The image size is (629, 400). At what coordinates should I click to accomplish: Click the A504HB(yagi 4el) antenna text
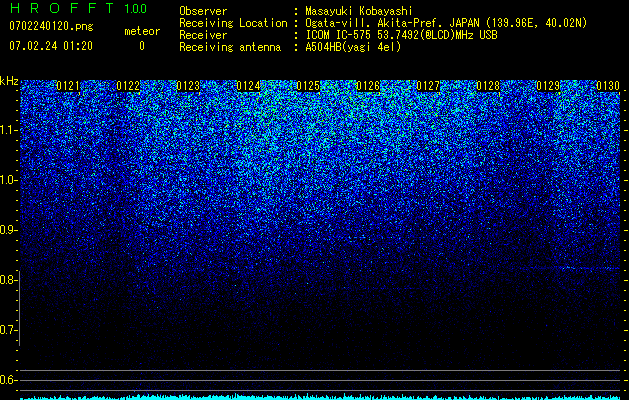[353, 47]
